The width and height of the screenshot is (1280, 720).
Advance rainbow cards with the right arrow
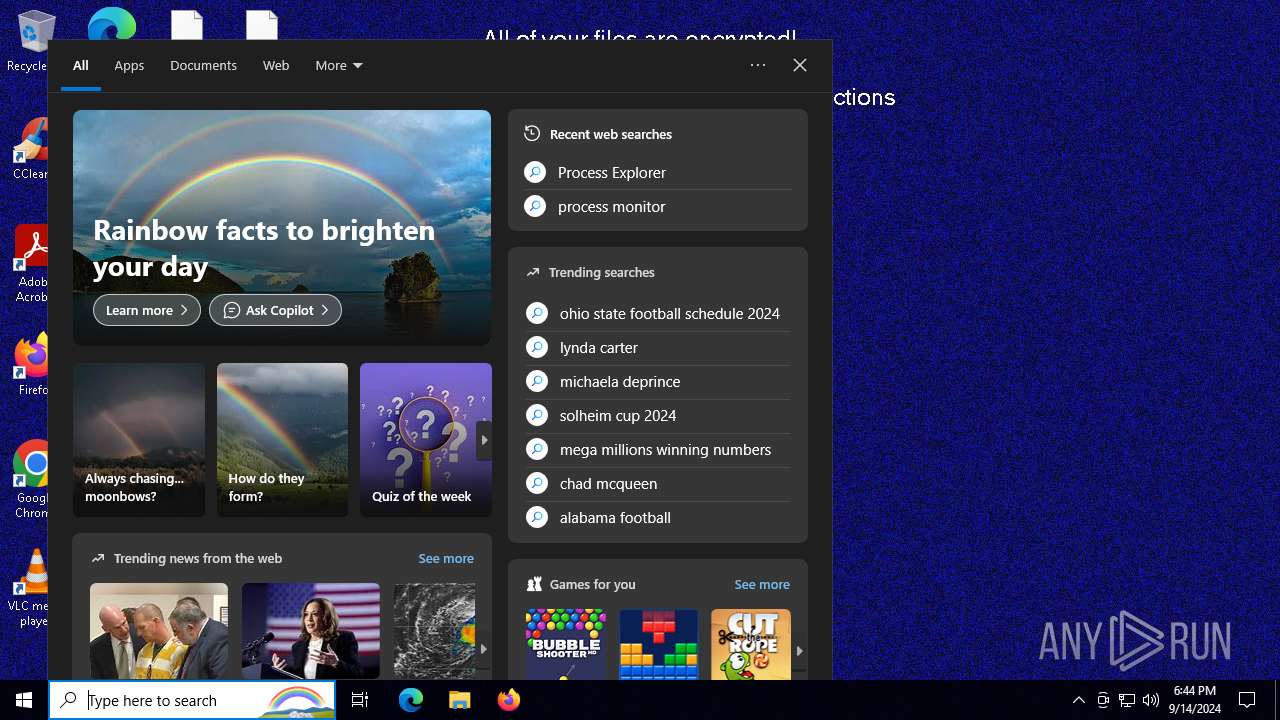tap(484, 440)
